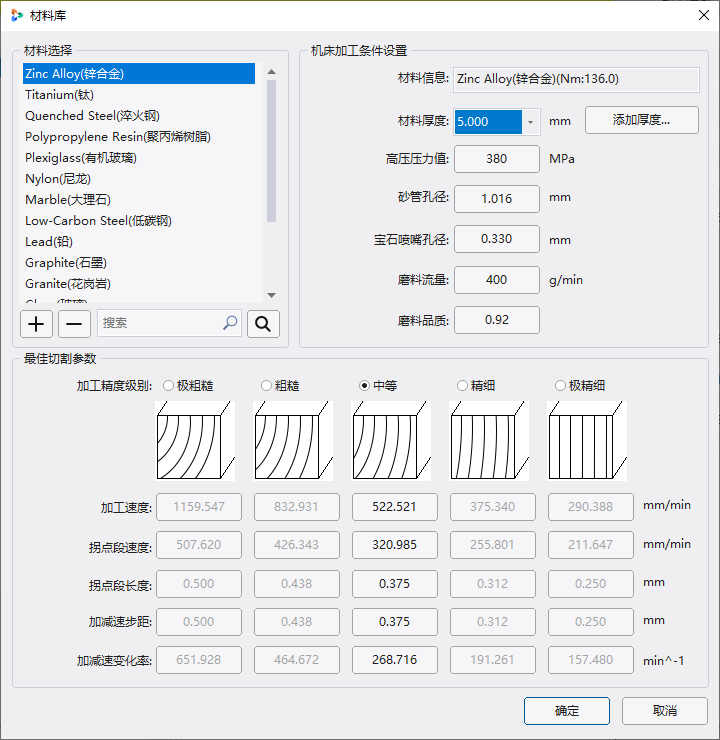Choose the 极精细 precision radio button
Image resolution: width=720 pixels, height=740 pixels.
tap(560, 385)
